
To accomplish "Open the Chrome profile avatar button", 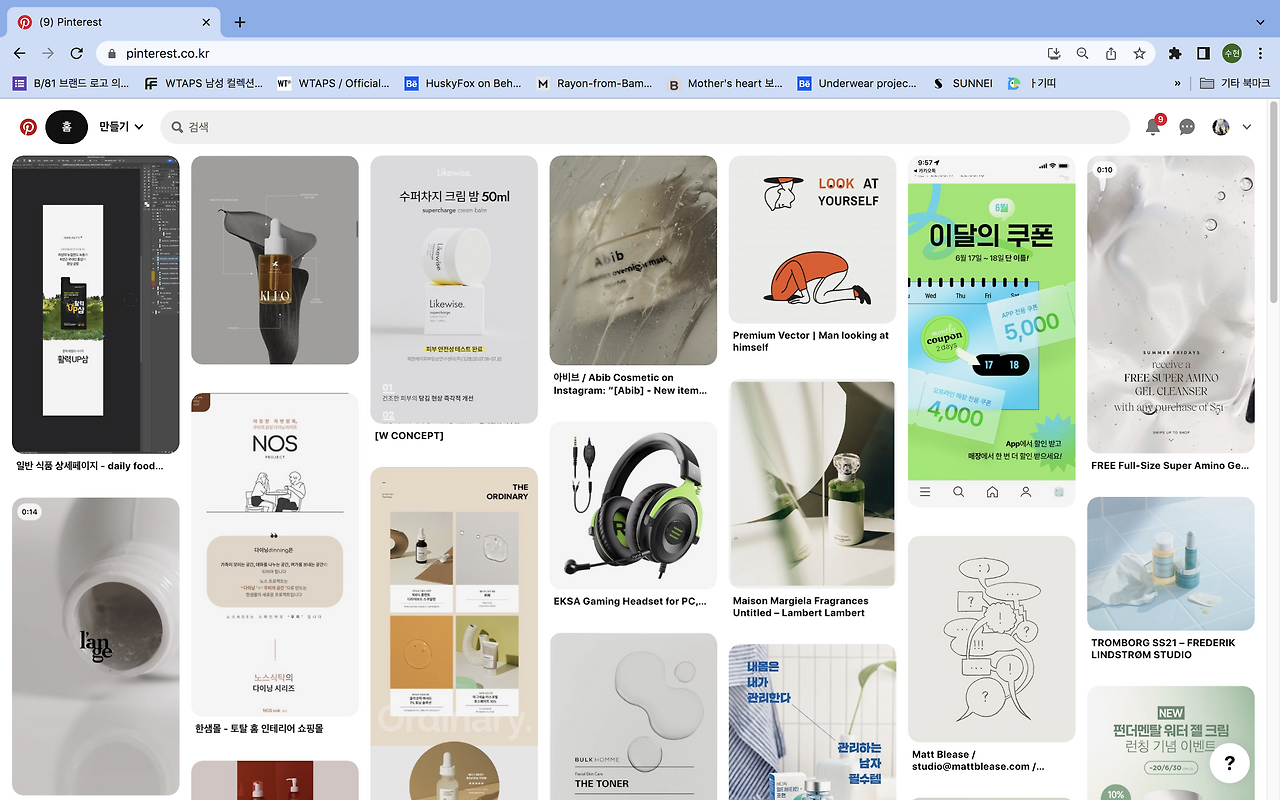I will tap(1232, 53).
